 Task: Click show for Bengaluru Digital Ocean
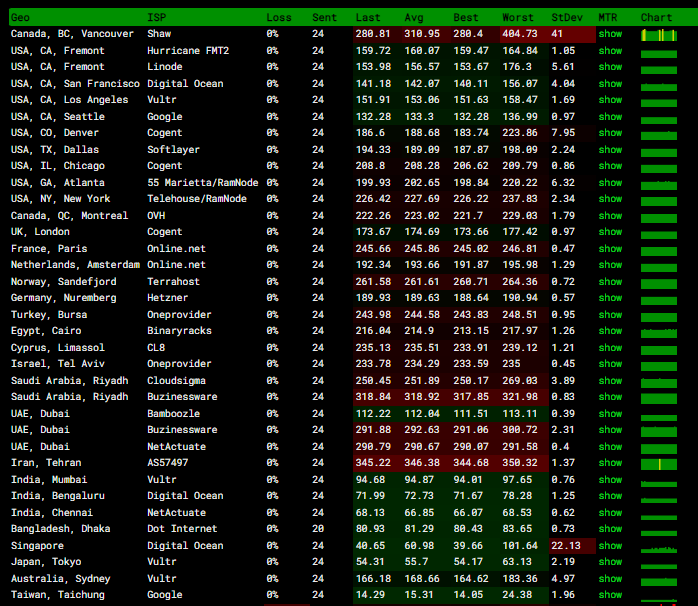coord(610,495)
